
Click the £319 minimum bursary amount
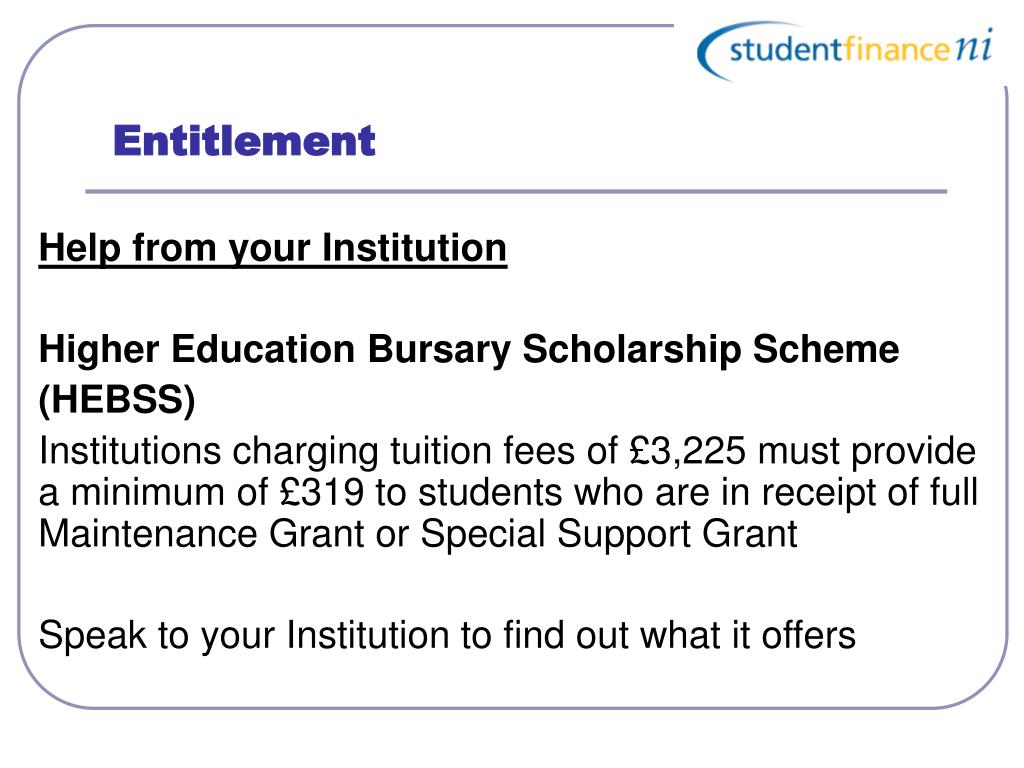pyautogui.click(x=321, y=492)
